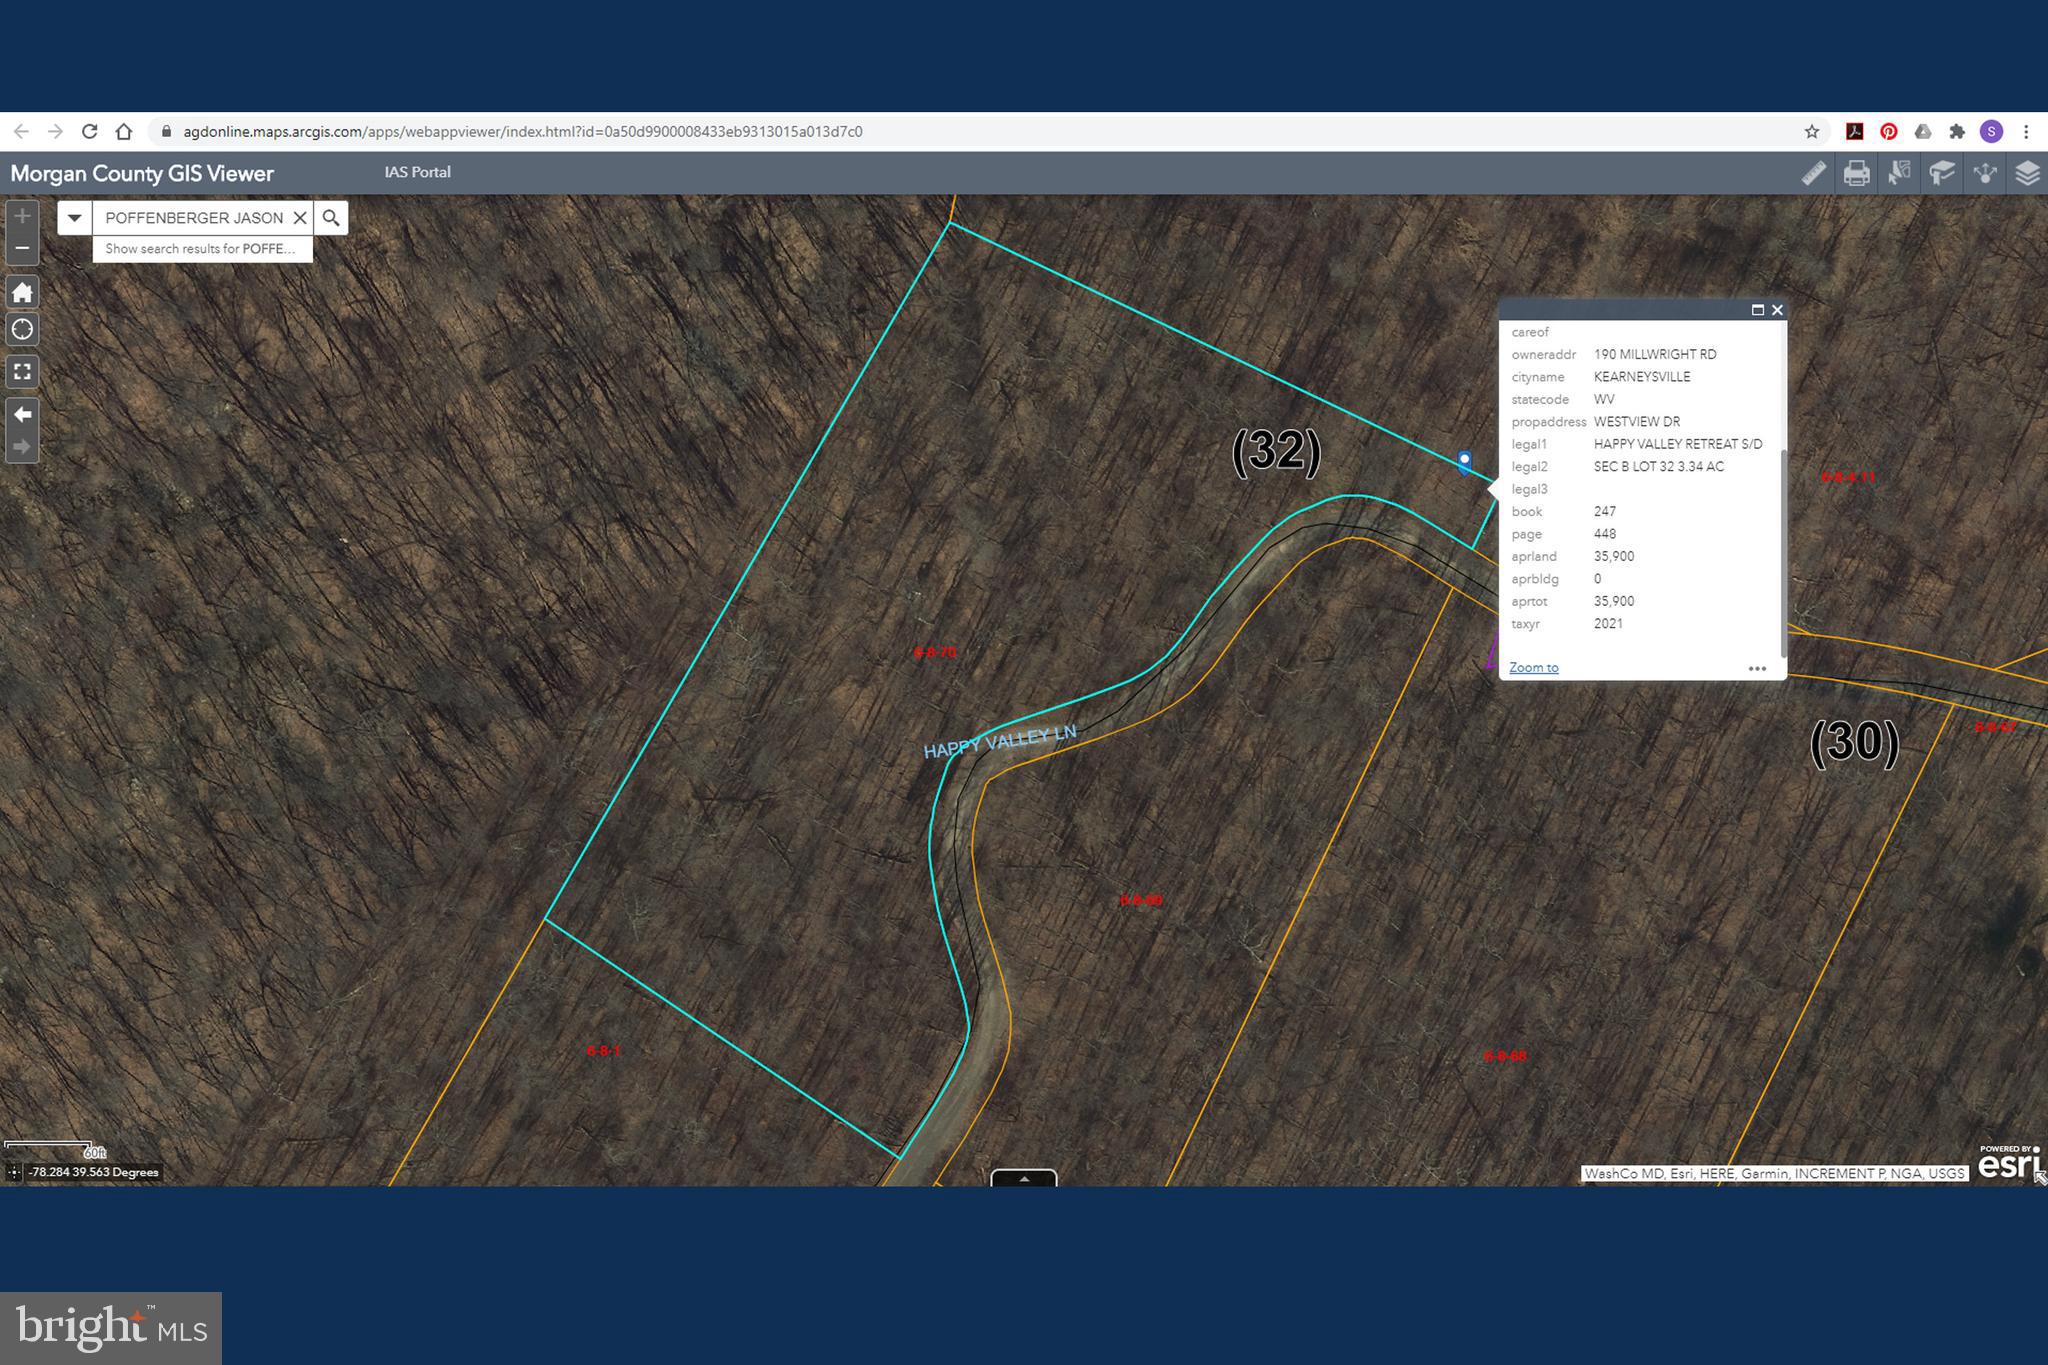Select 'Show search results for POFFE...' suggestion

[201, 249]
